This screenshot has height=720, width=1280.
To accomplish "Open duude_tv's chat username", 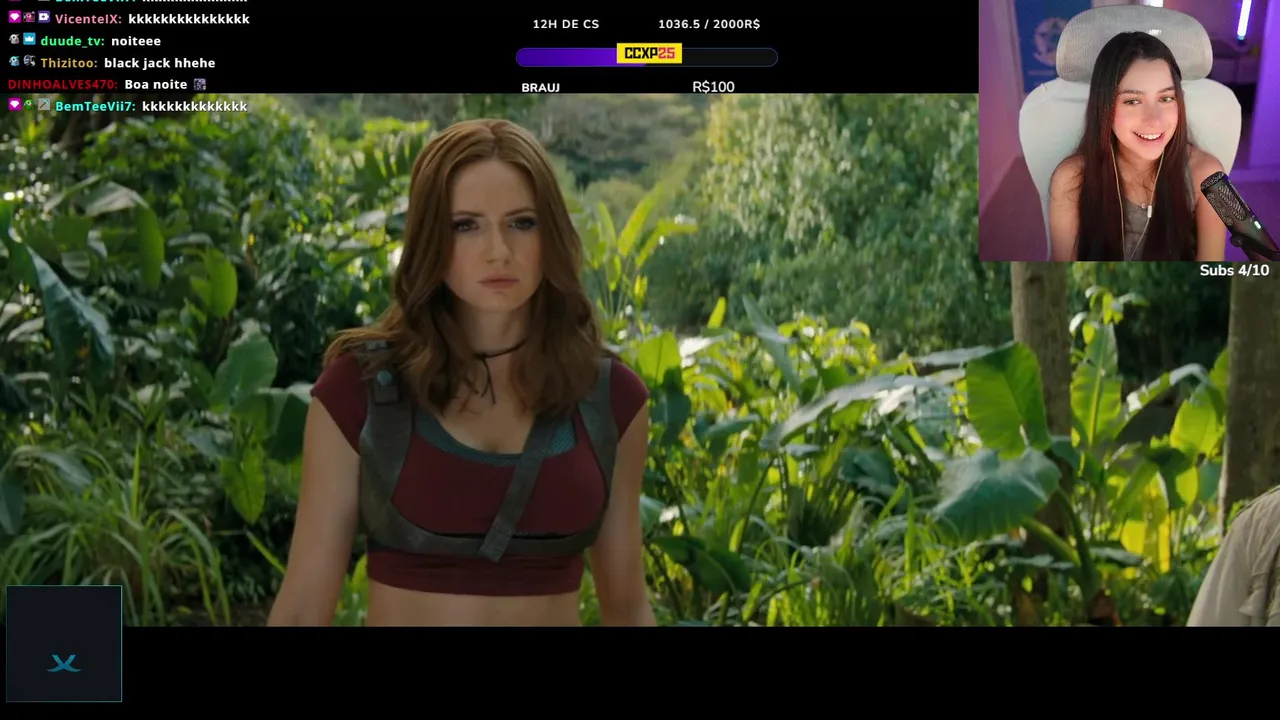I will (72, 41).
